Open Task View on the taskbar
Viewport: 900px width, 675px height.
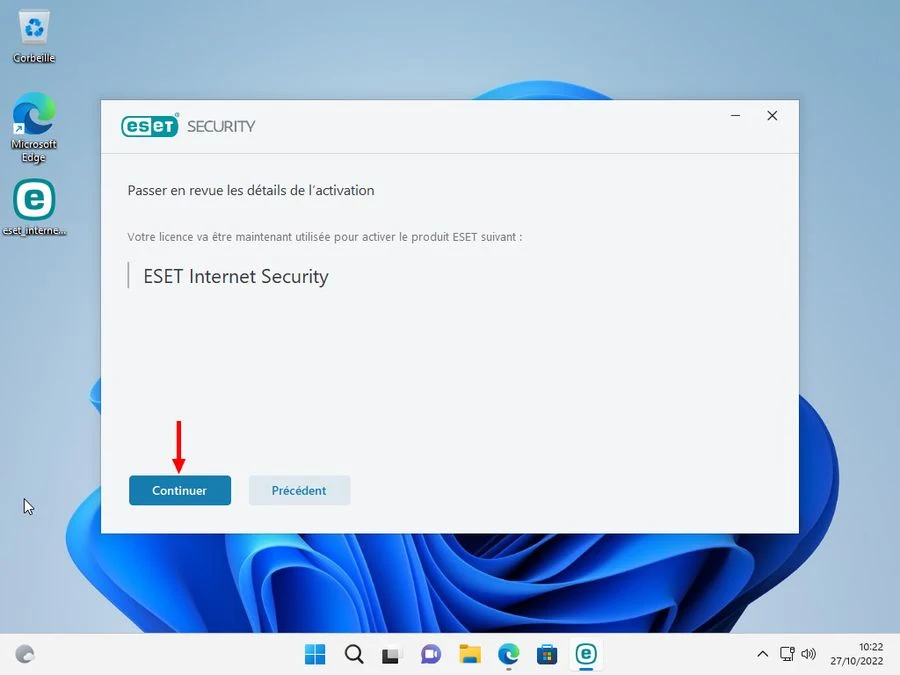coord(391,654)
